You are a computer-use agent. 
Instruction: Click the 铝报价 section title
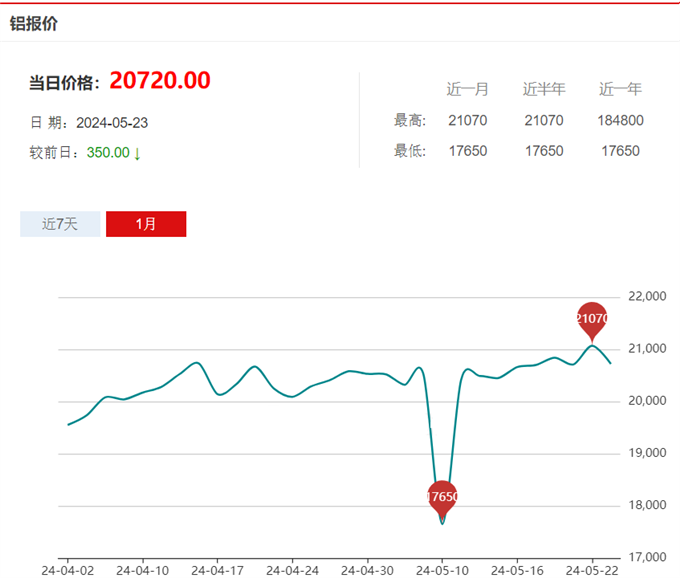[x=34, y=23]
